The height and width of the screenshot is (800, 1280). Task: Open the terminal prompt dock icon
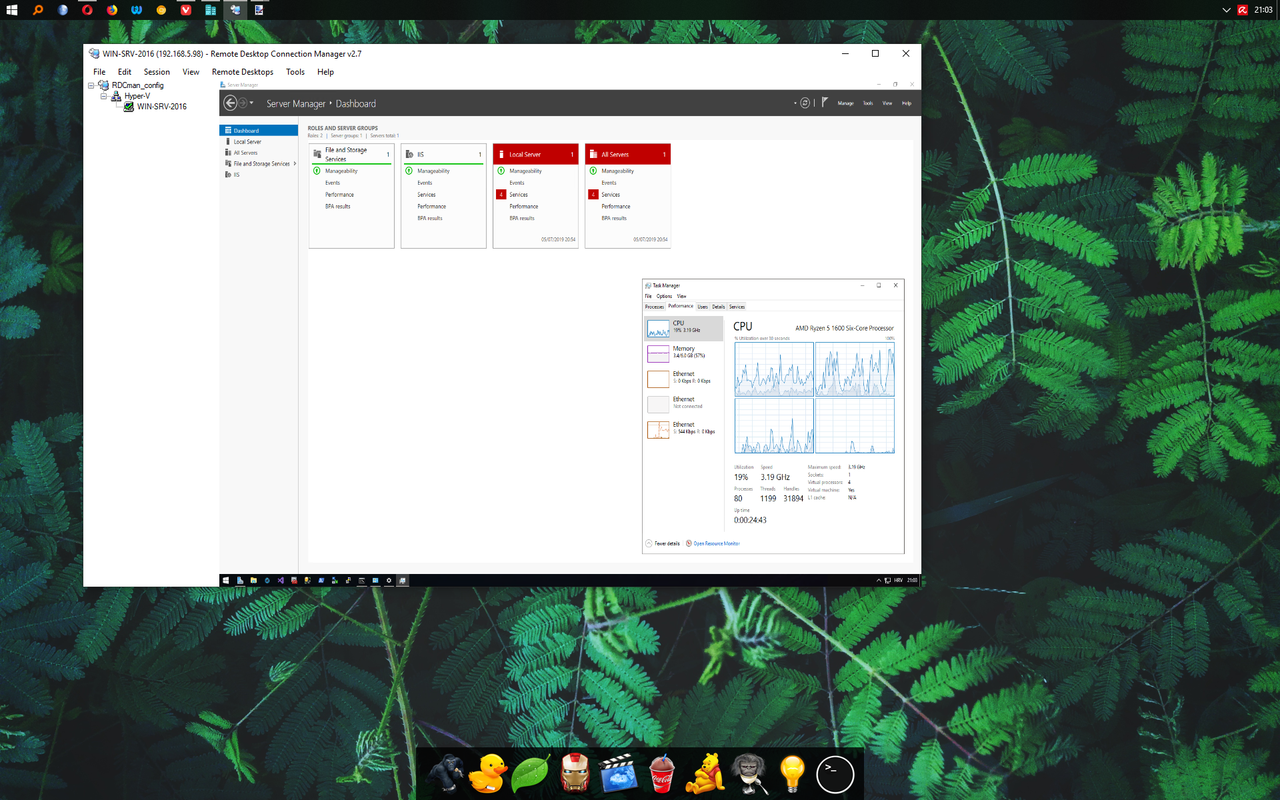[836, 774]
